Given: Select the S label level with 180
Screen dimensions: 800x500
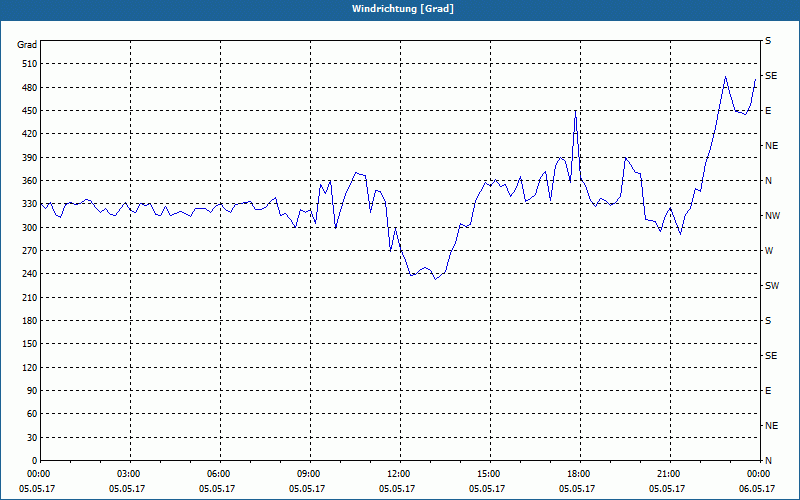Looking at the screenshot, I should tap(768, 321).
